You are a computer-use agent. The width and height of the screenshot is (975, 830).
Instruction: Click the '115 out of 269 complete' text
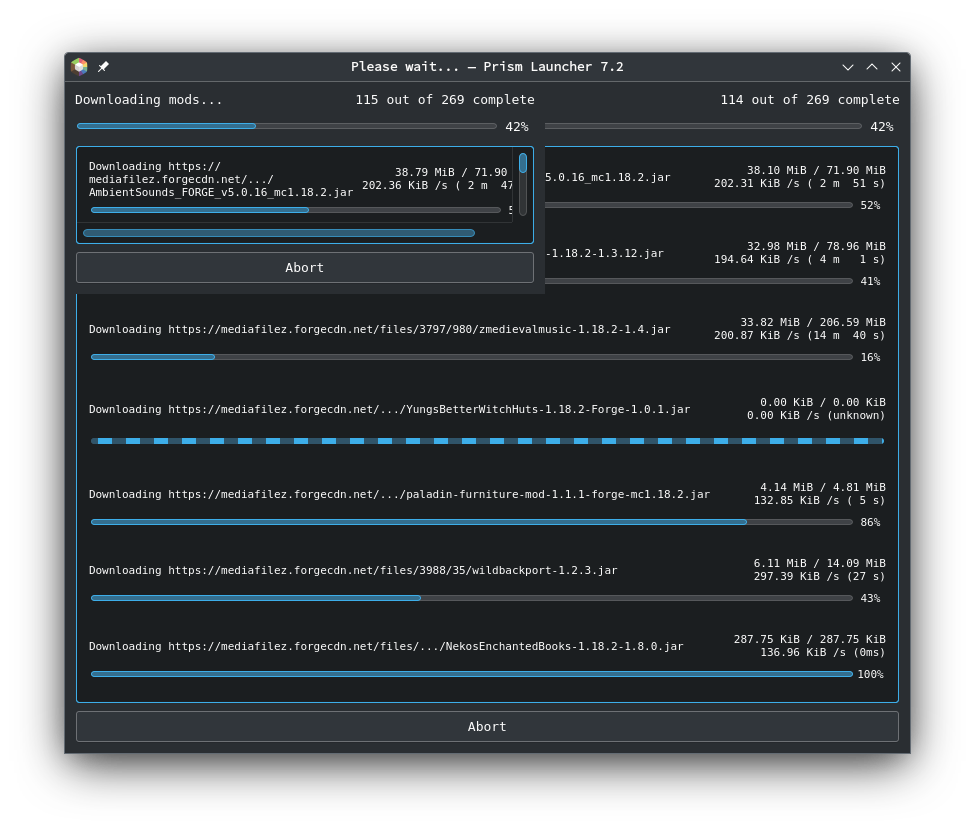click(x=445, y=99)
